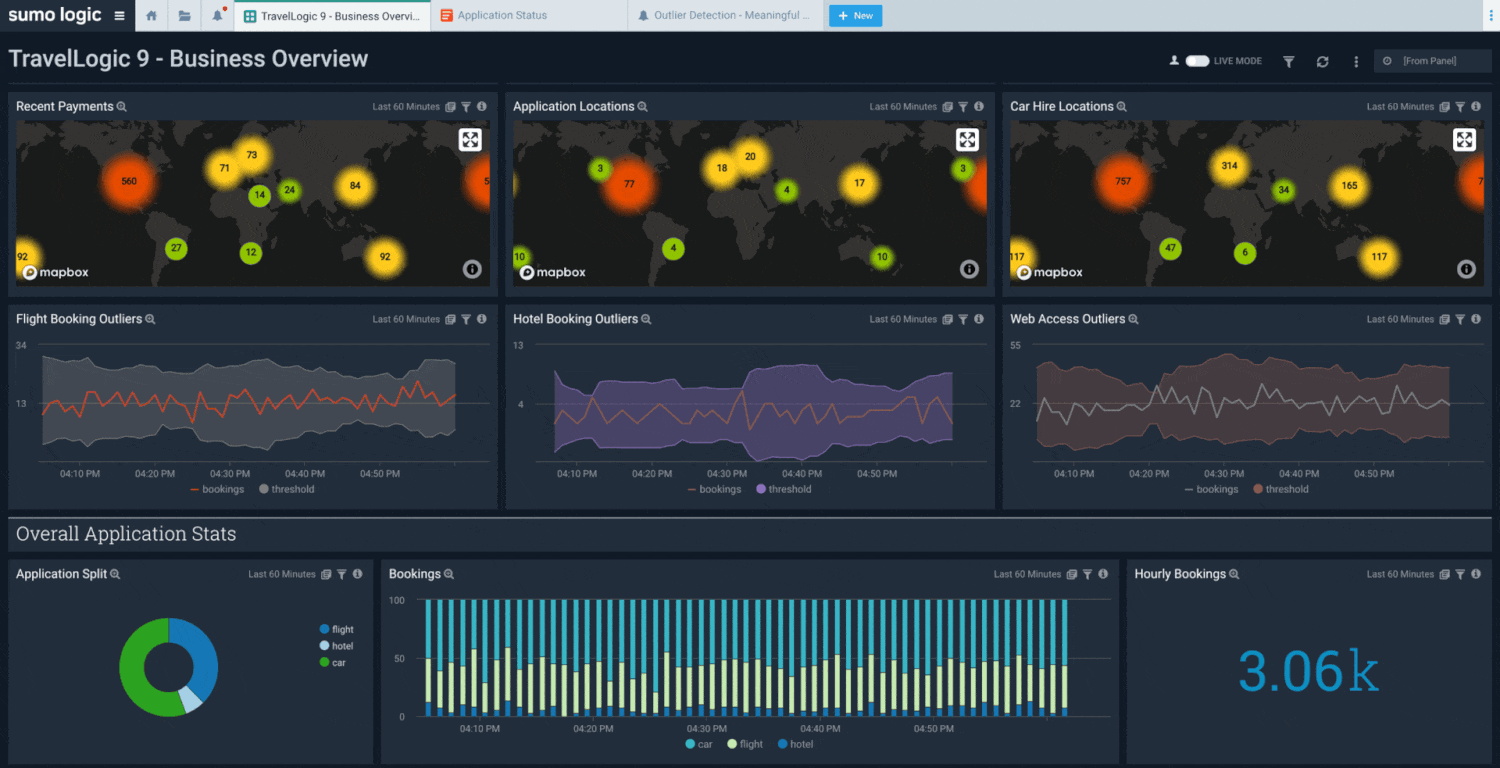
Task: Toggle car slice in Application Split legend
Action: tap(333, 663)
